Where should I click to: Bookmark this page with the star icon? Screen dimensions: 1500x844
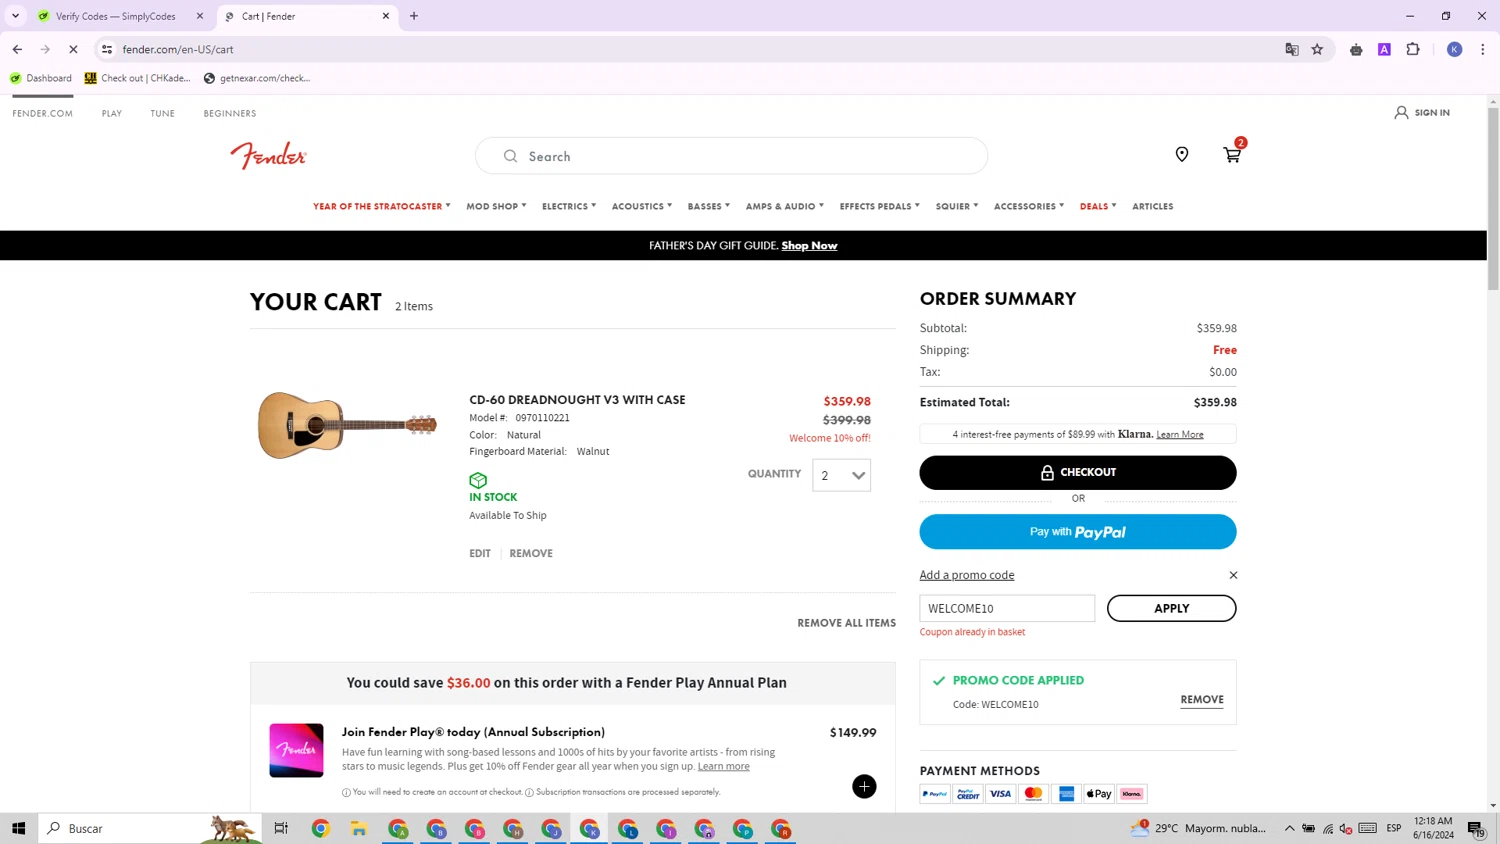tap(1318, 49)
